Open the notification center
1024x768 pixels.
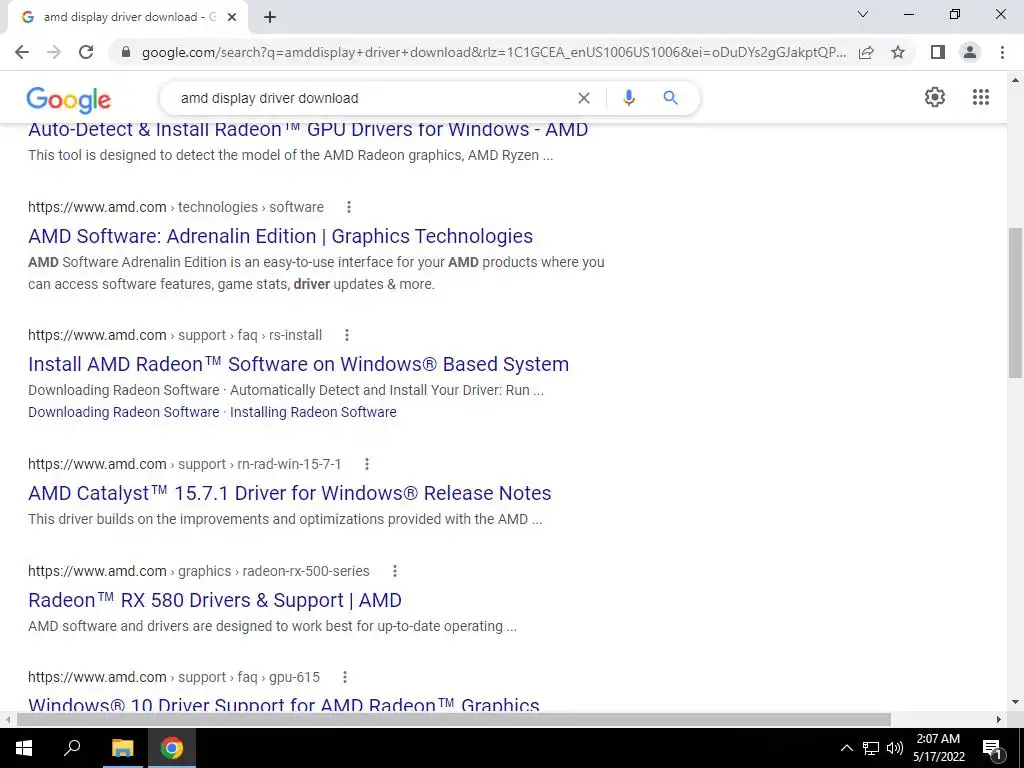click(x=992, y=748)
